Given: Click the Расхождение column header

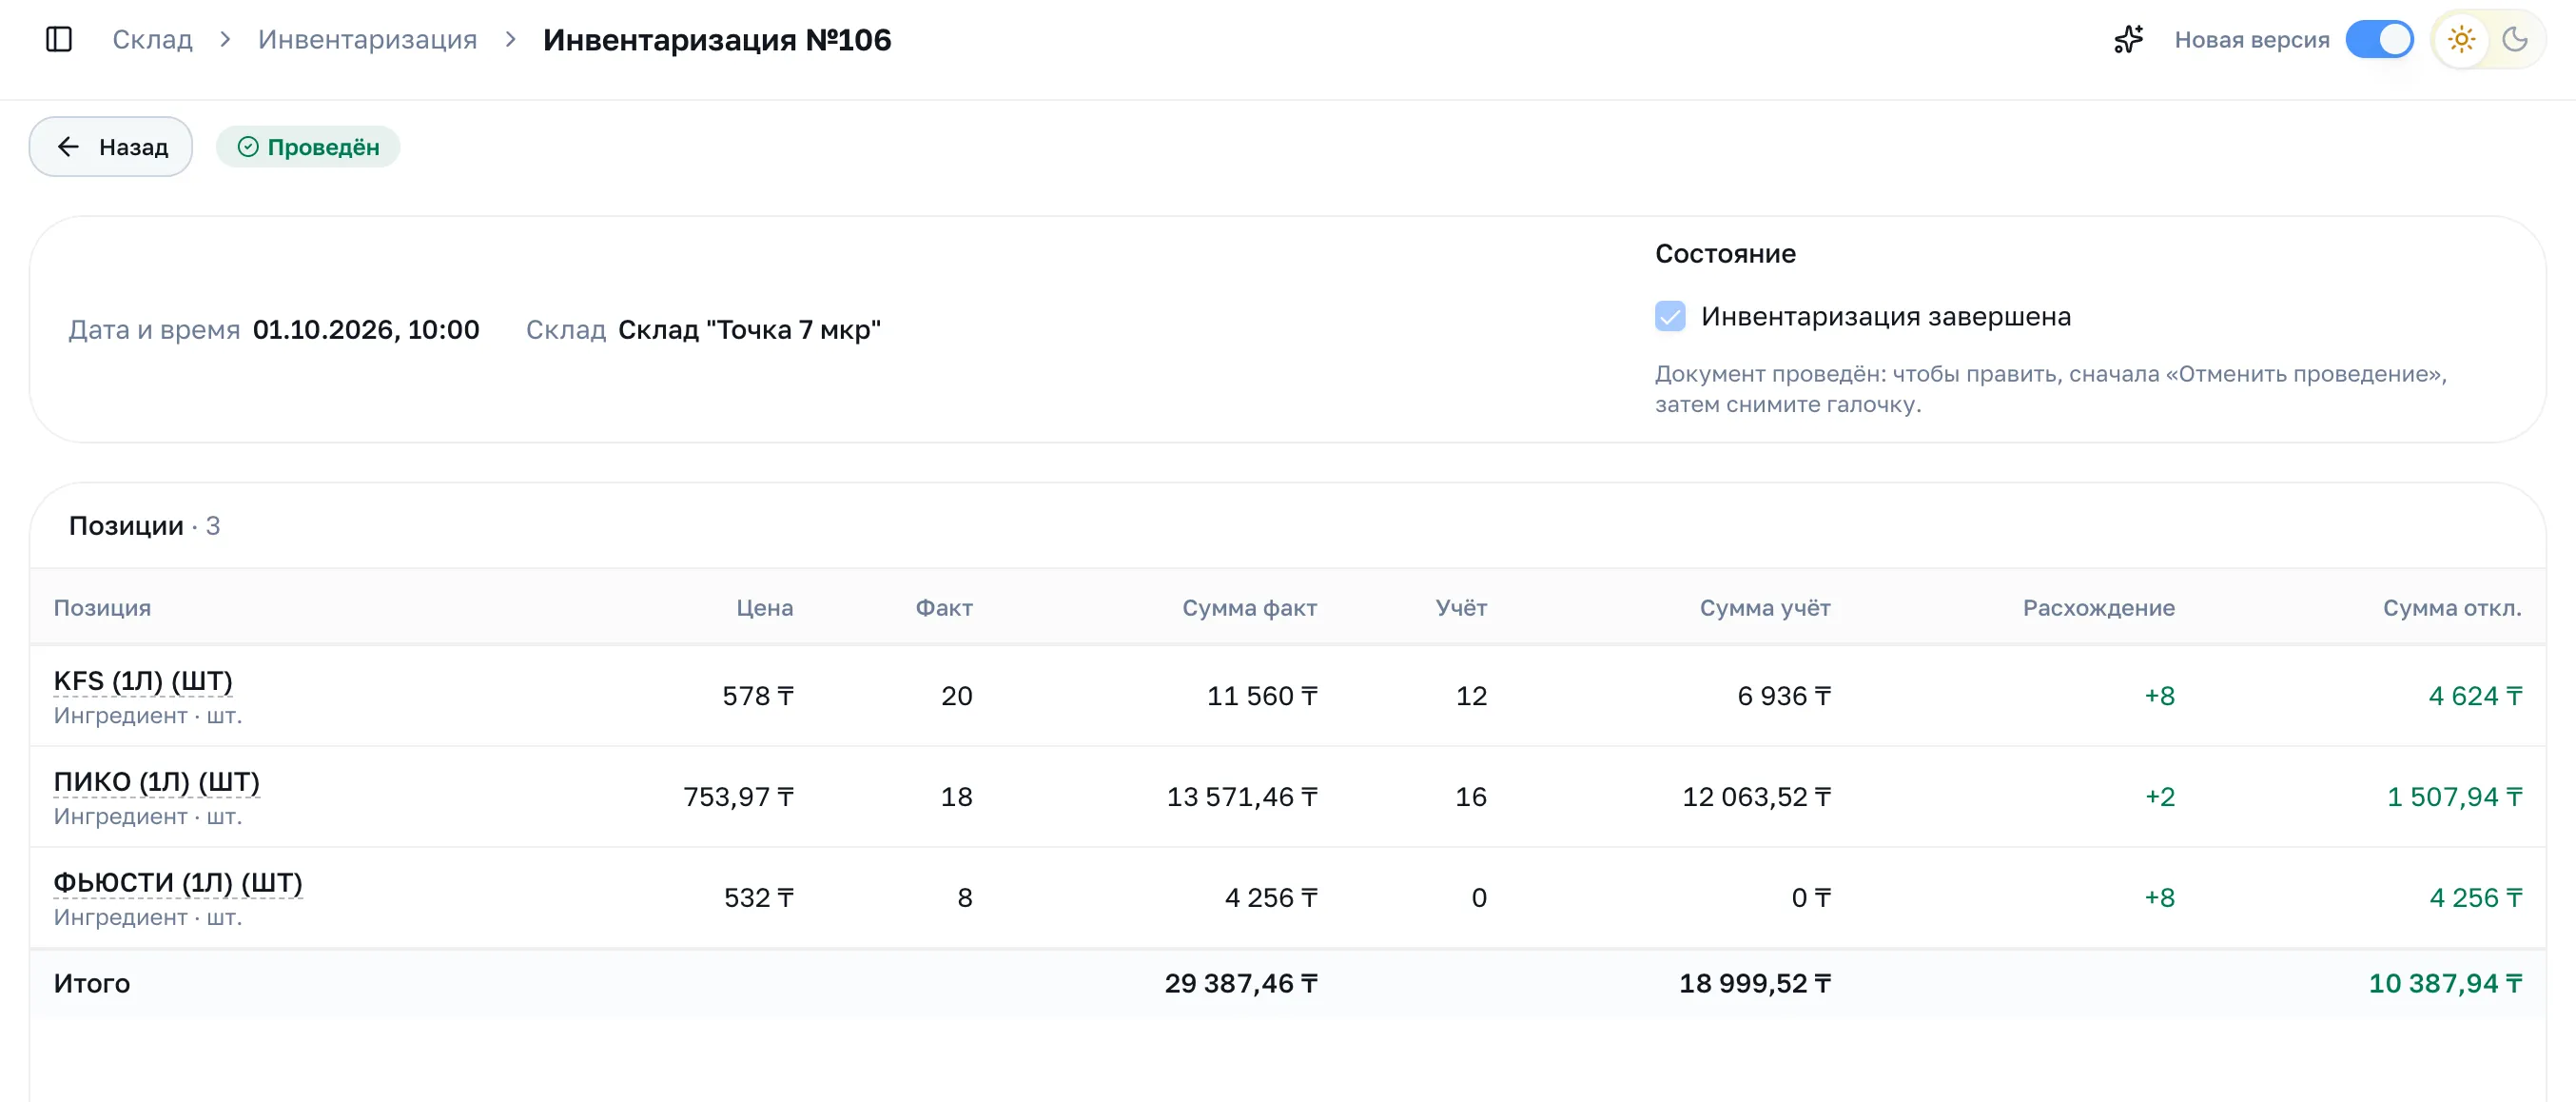Looking at the screenshot, I should 2098,608.
